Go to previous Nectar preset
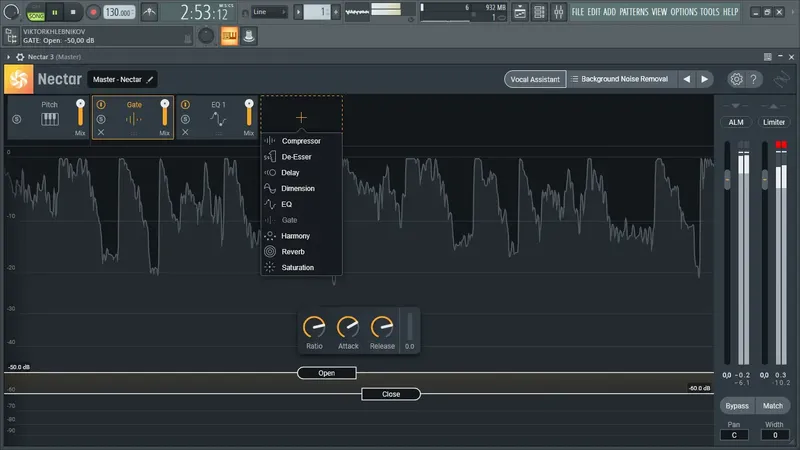 [687, 79]
